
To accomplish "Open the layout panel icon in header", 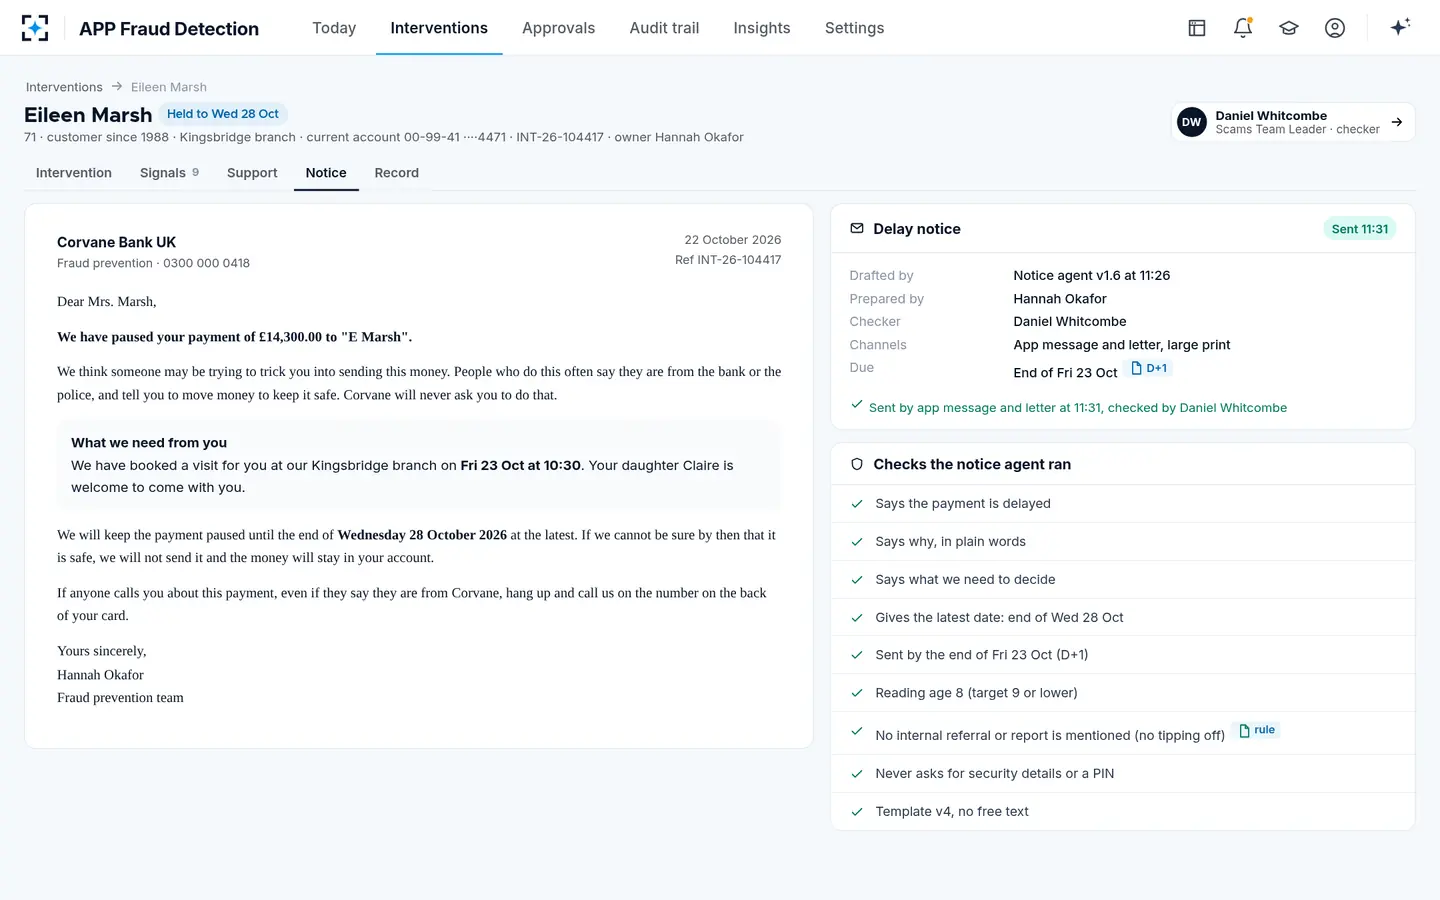I will click(1197, 28).
